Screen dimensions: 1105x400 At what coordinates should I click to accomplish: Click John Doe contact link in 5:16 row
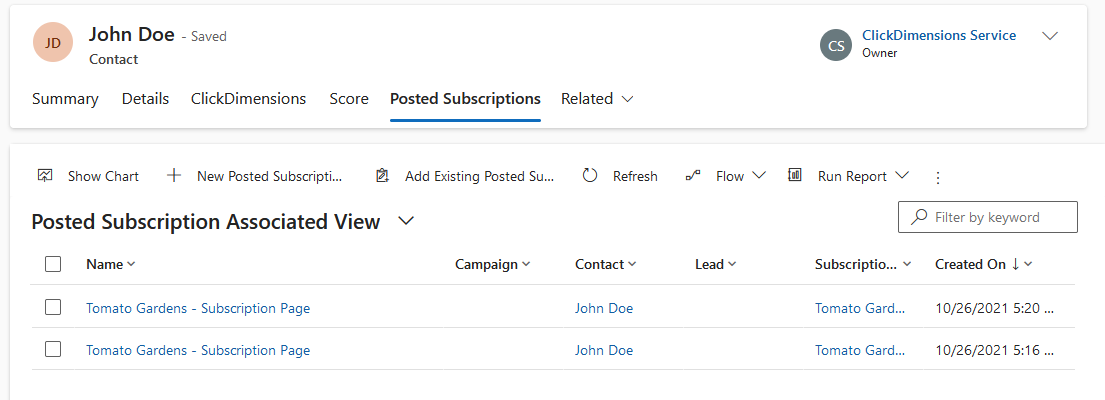pos(604,350)
